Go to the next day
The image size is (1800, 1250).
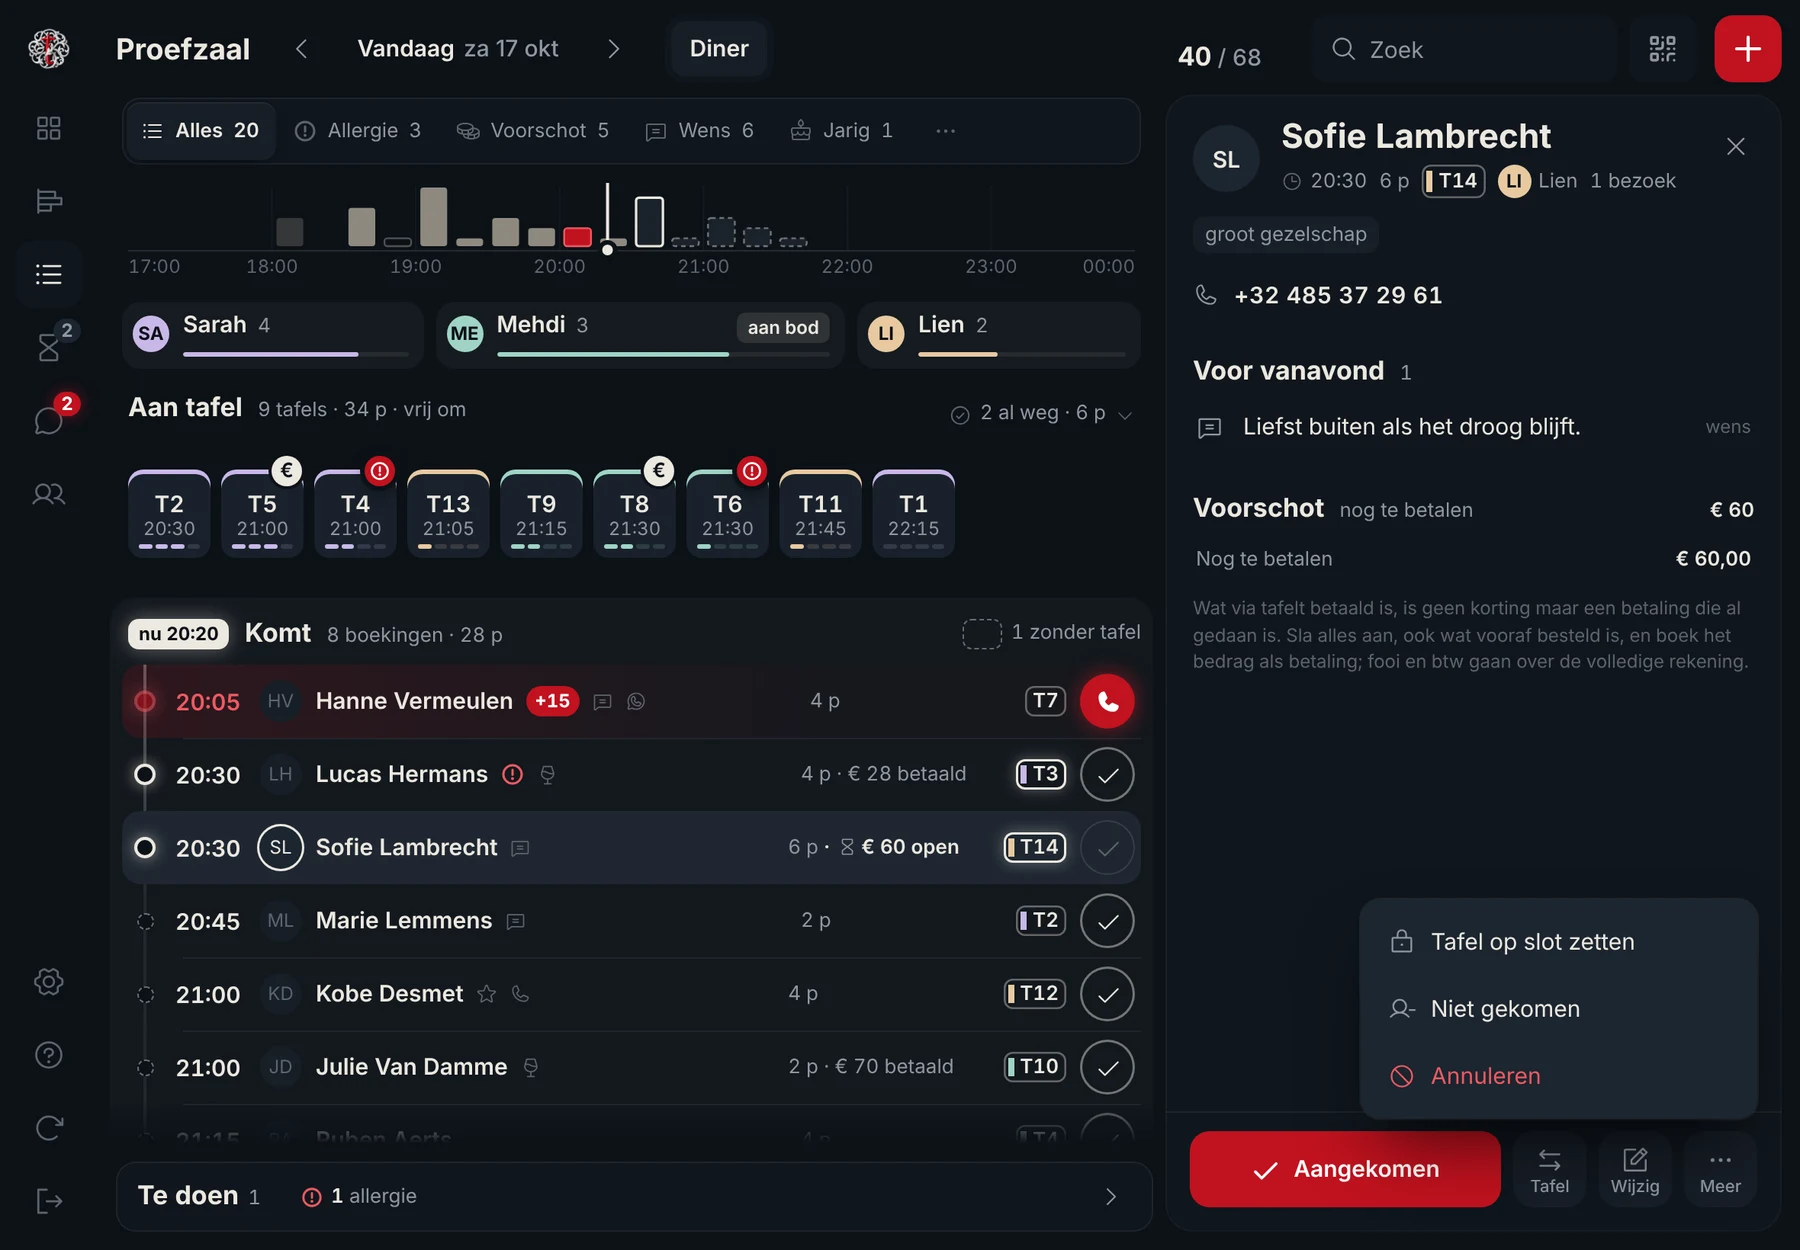614,49
